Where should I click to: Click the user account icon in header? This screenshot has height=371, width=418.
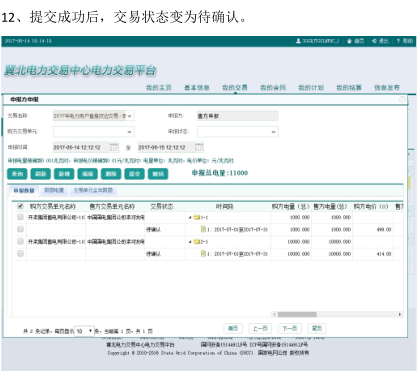[x=298, y=41]
